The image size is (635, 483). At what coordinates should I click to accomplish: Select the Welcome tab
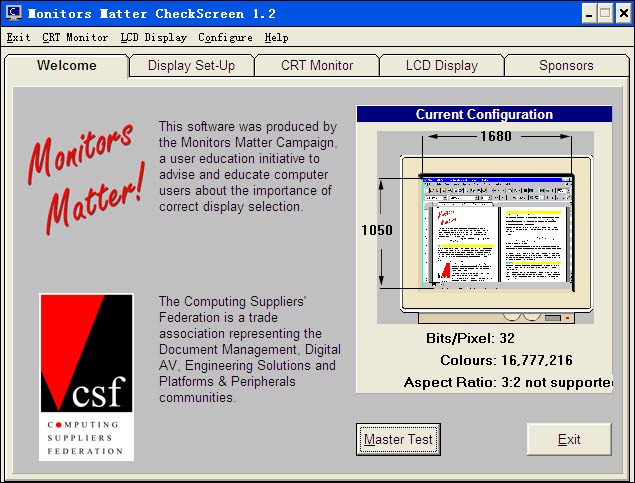[67, 66]
